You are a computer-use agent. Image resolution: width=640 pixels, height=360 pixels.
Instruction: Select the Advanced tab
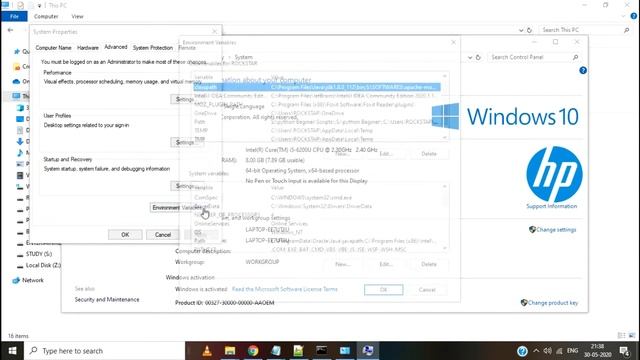[116, 47]
